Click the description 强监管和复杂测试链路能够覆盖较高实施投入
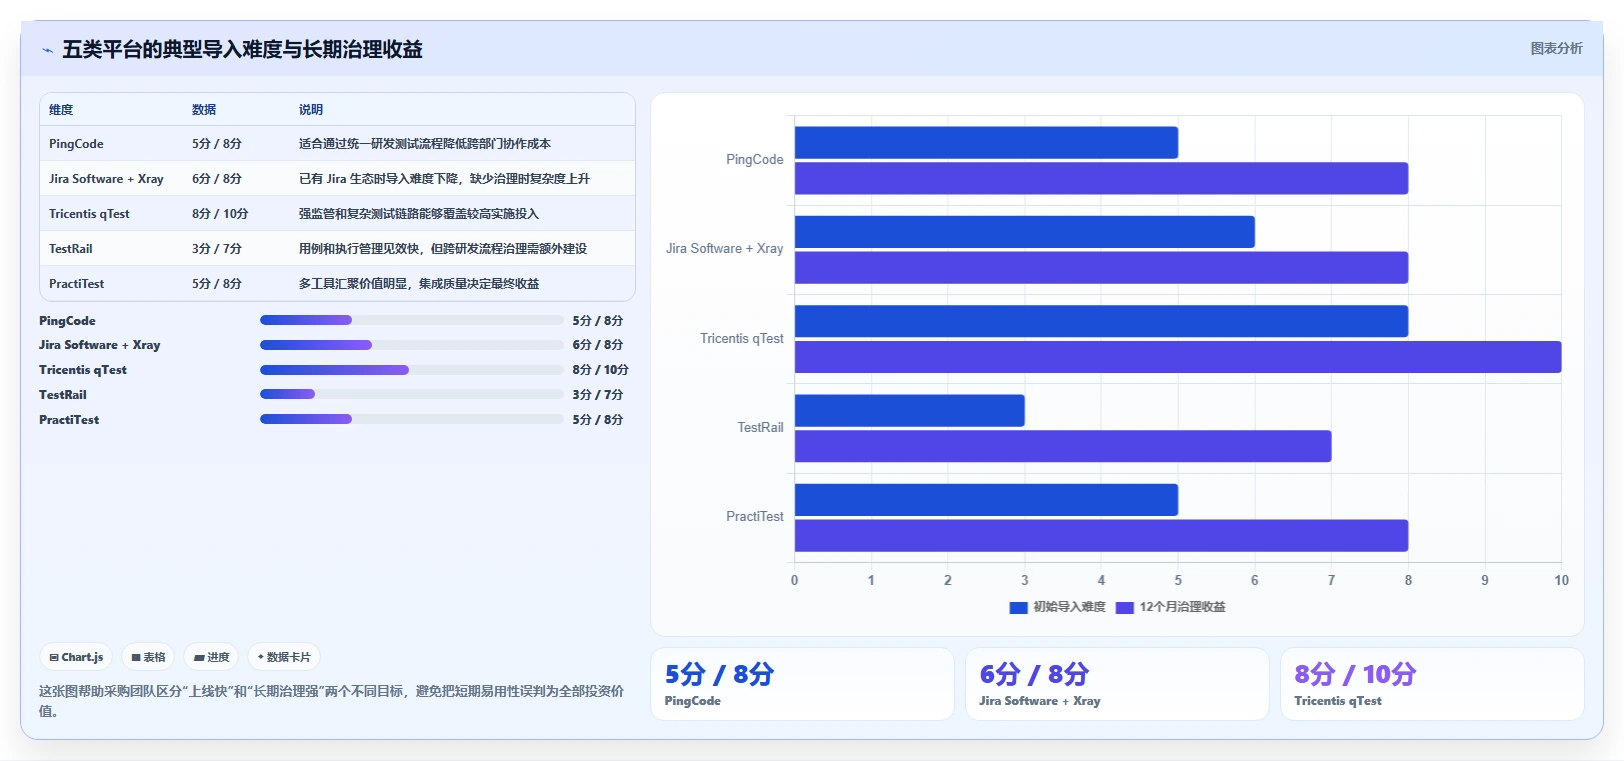 419,214
